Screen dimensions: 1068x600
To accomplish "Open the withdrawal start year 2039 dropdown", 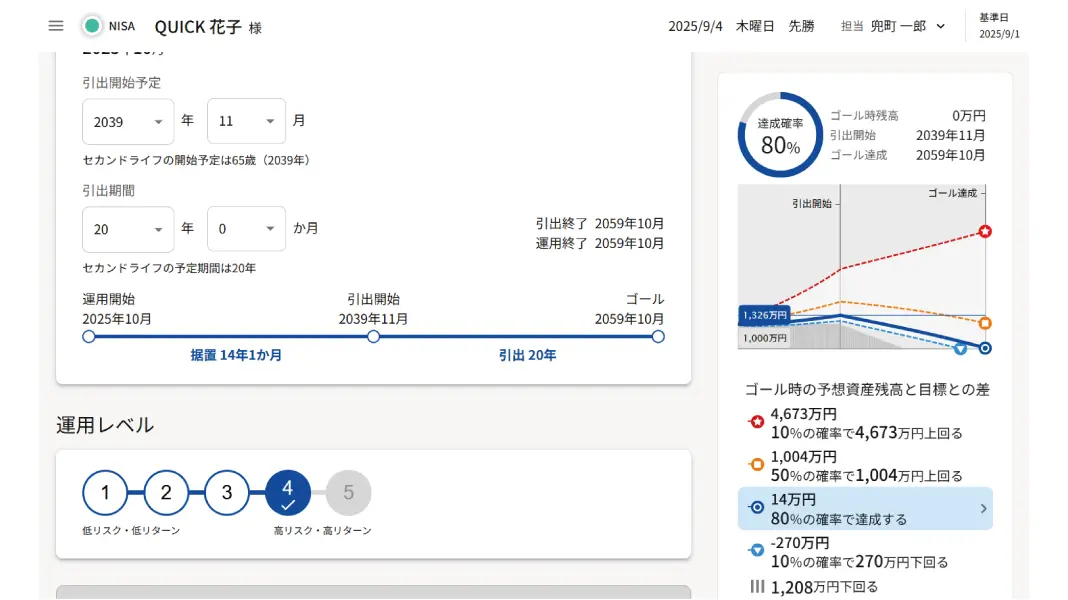I will (128, 122).
